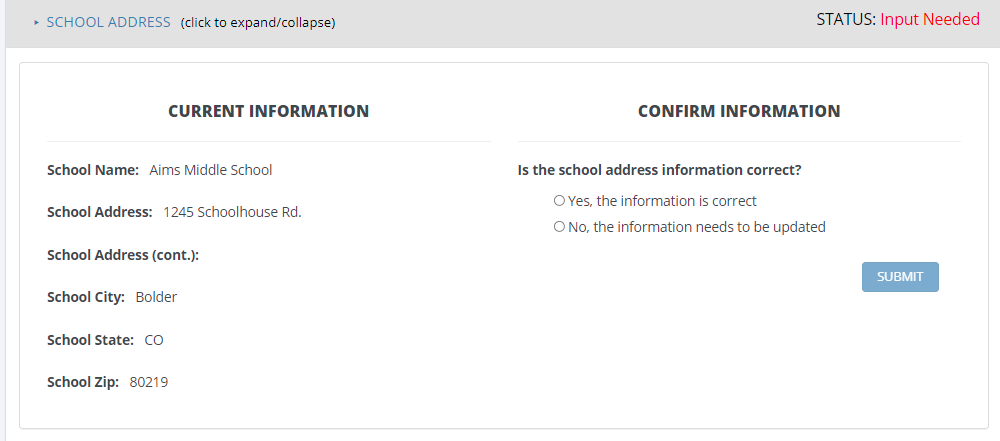
Task: Click the CURRENT INFORMATION heading
Action: tap(268, 111)
